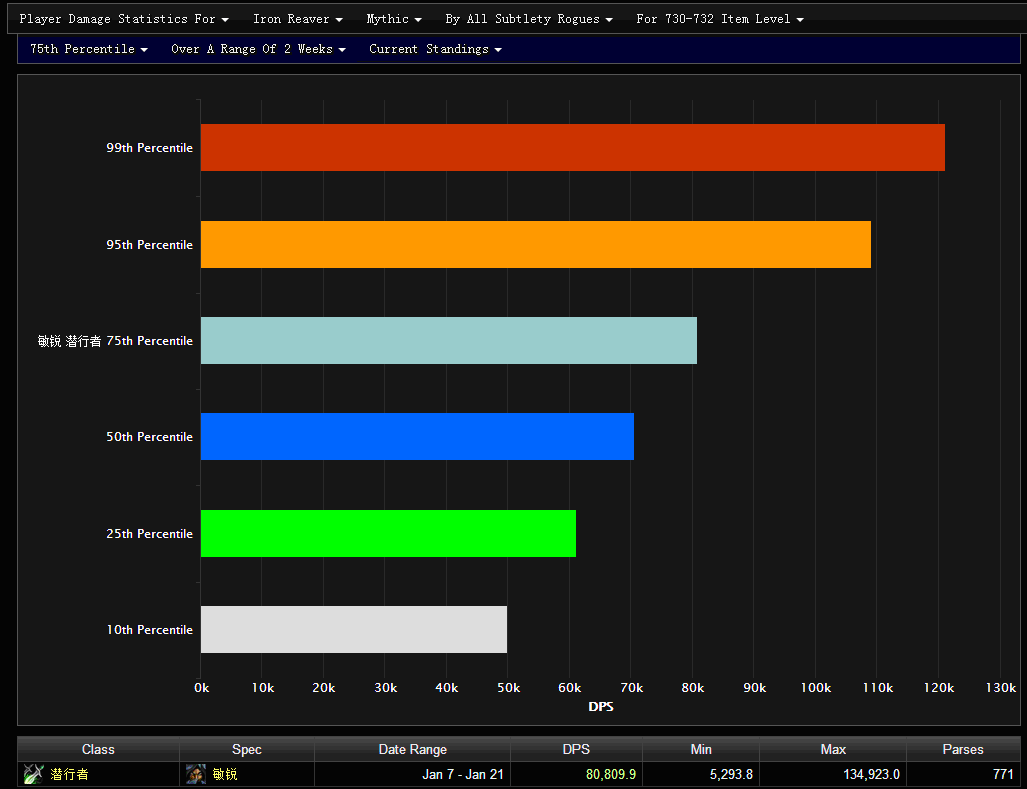Viewport: 1027px width, 789px height.
Task: Select the light teal 75th Percentile bar
Action: click(x=448, y=341)
